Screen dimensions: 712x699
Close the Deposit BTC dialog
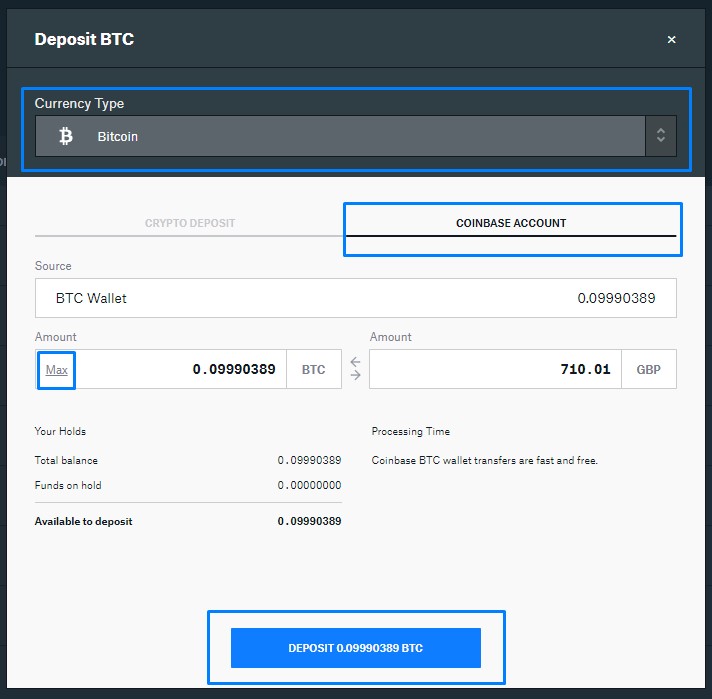[x=671, y=40]
